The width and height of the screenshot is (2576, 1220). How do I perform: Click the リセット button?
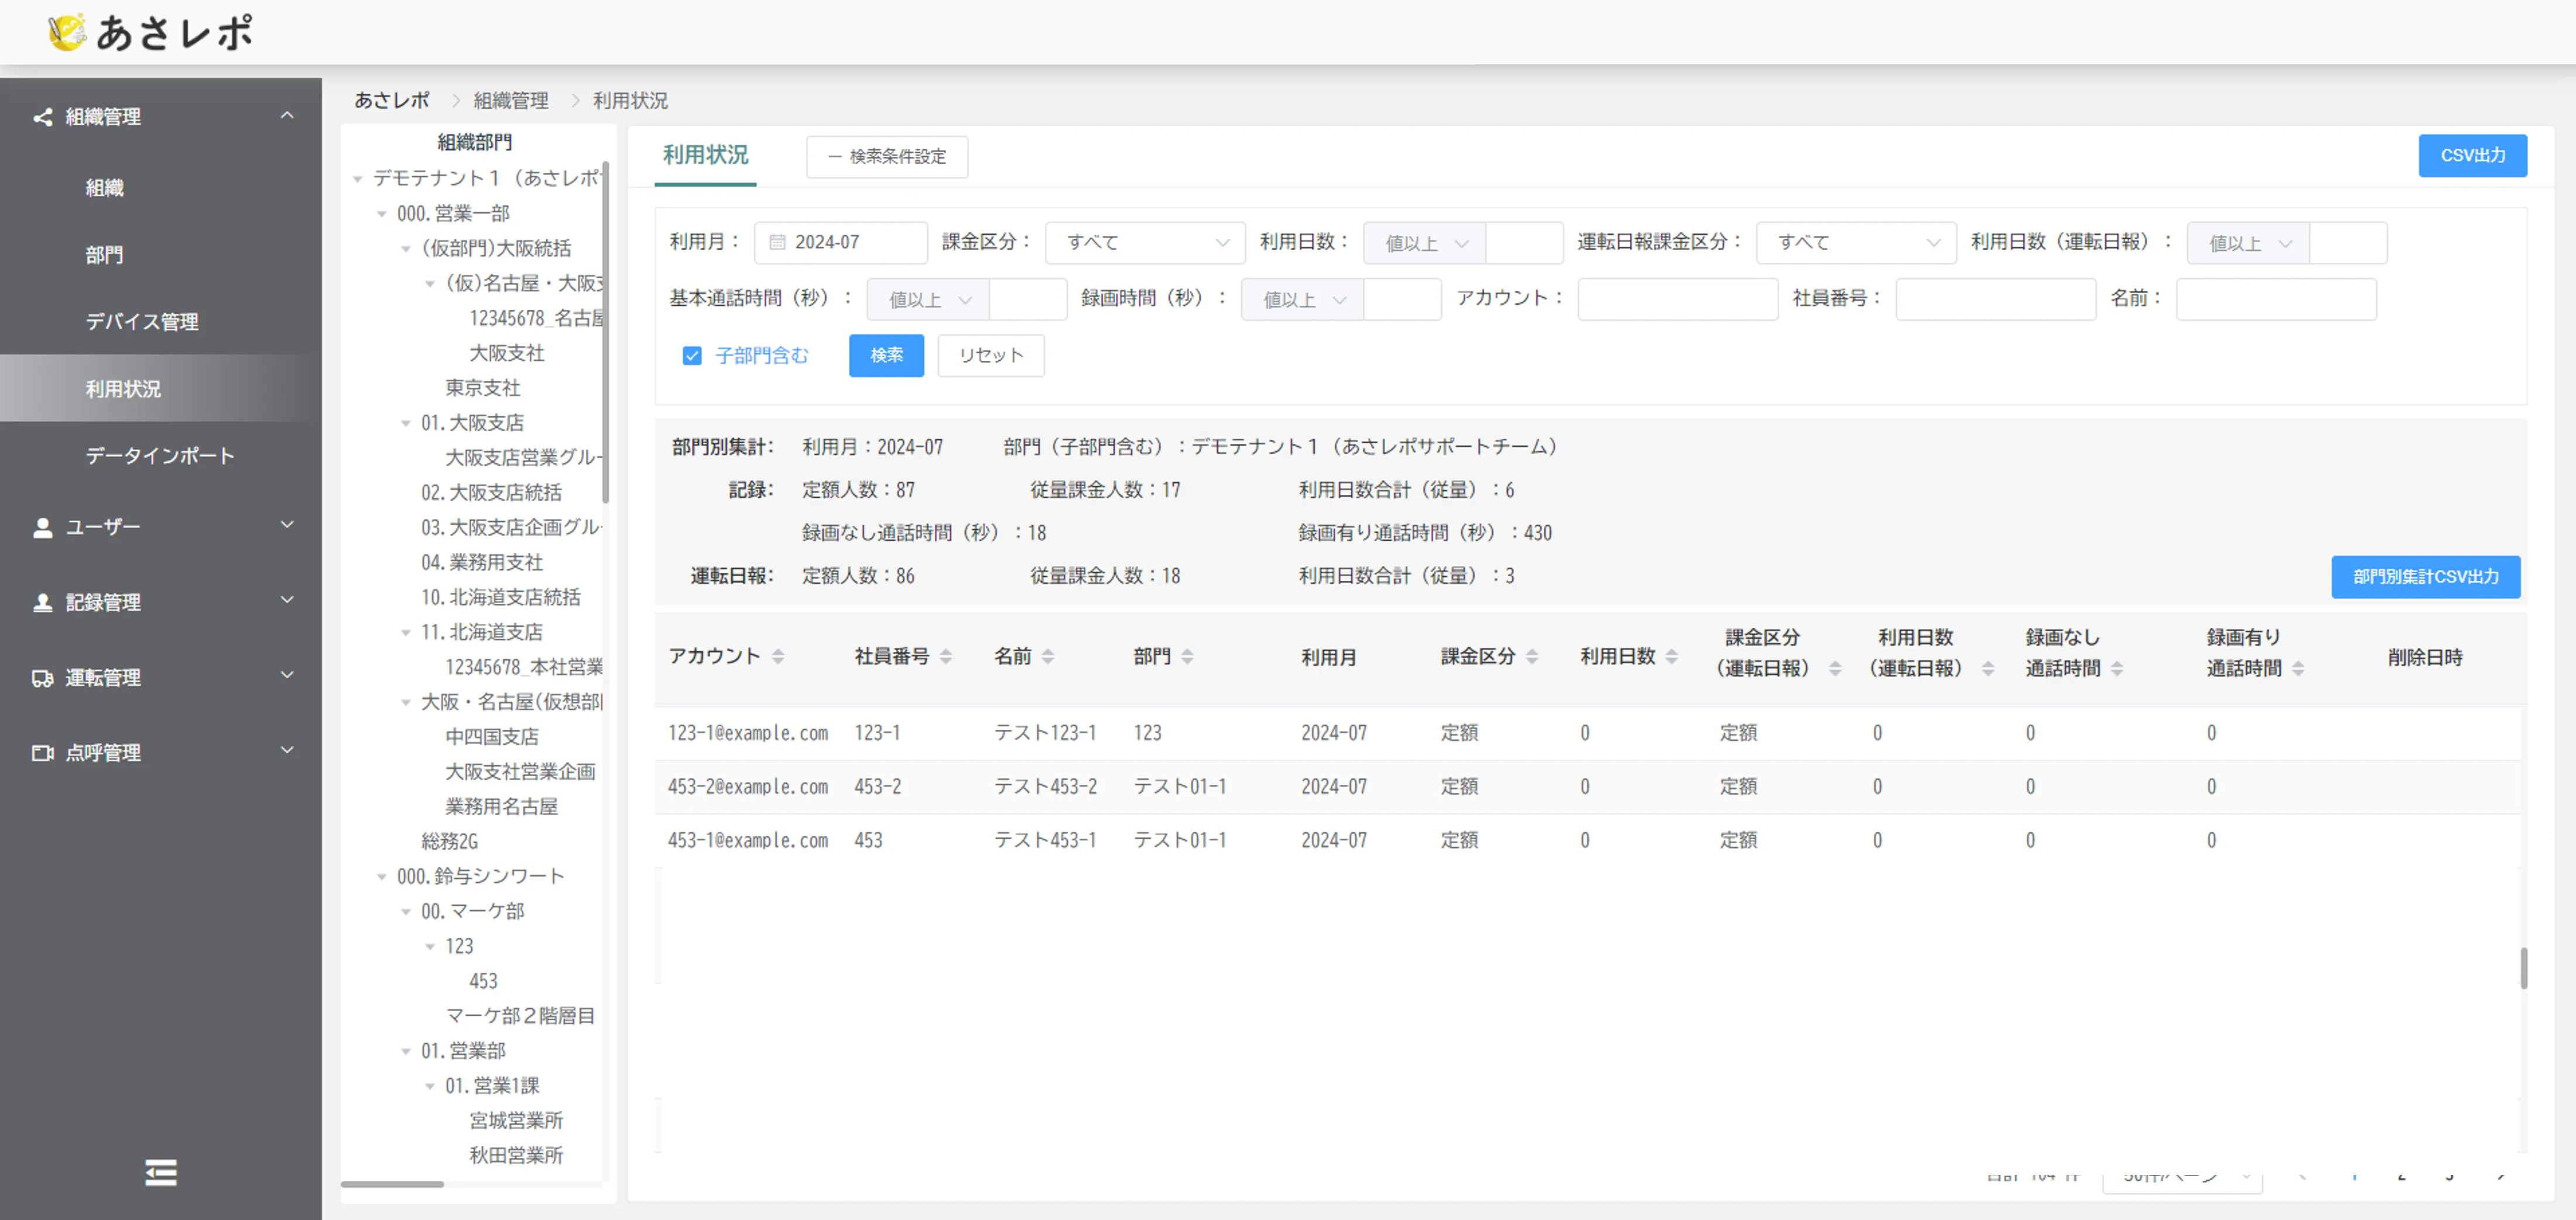[x=991, y=356]
